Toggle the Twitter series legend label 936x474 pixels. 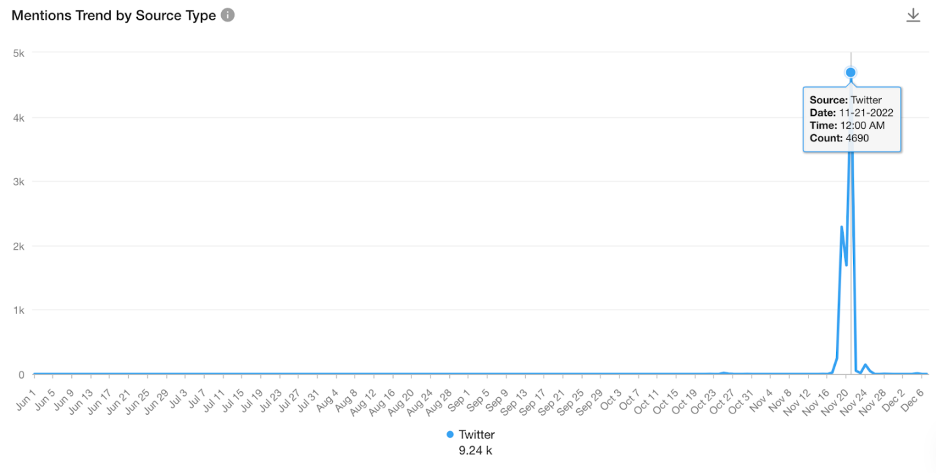(x=476, y=435)
